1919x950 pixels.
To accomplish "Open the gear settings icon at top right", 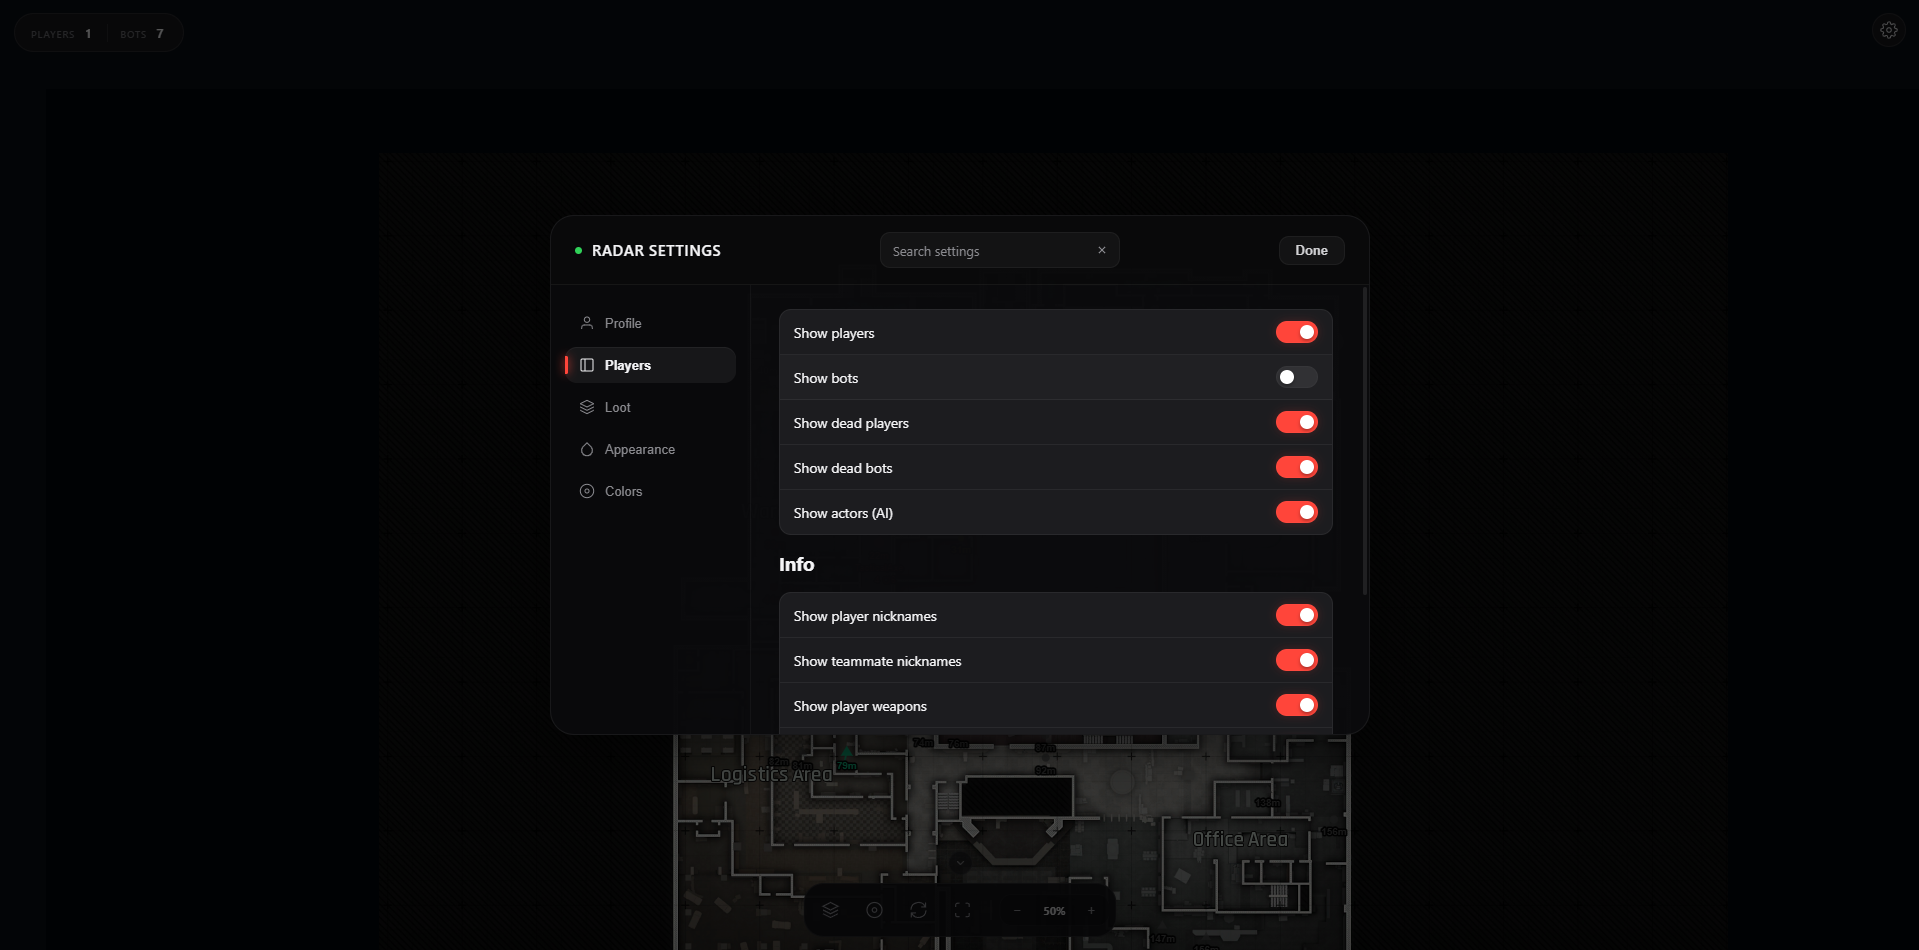I will pos(1888,30).
